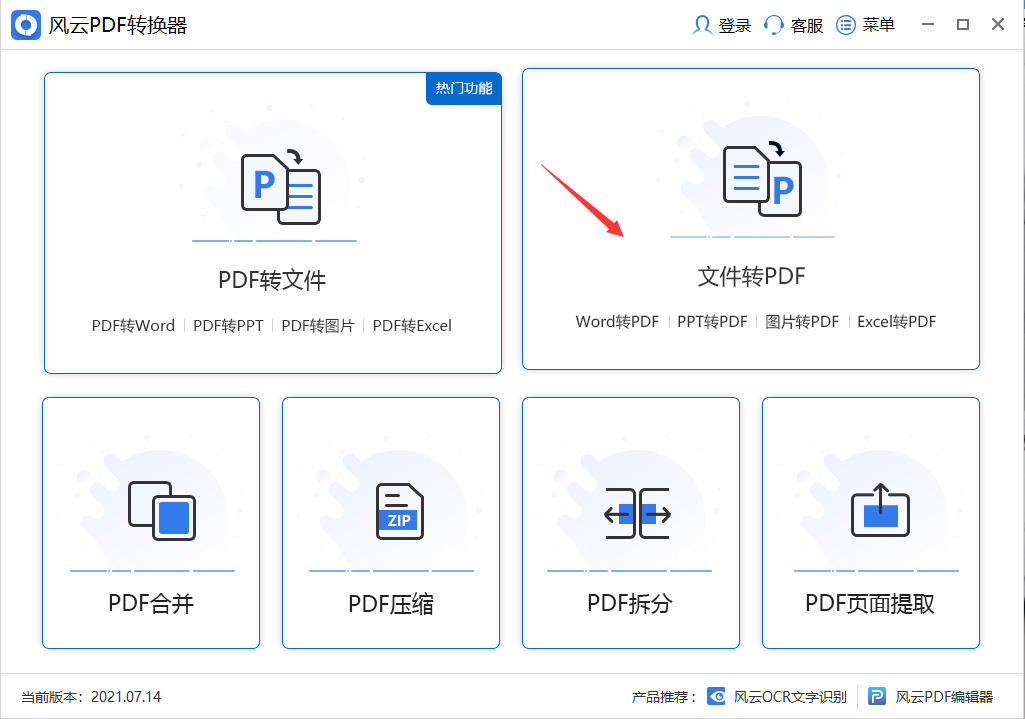
Task: Select the PDF转Word link
Action: point(132,326)
